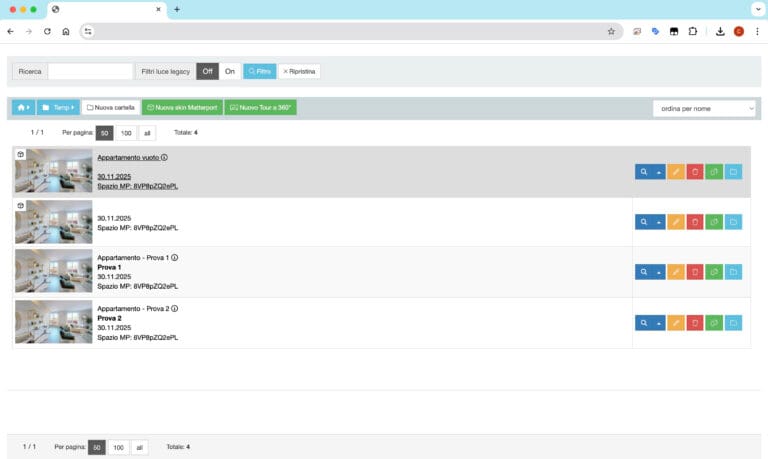
Task: Click the Nuovo Tour a 360° button
Action: pos(260,107)
